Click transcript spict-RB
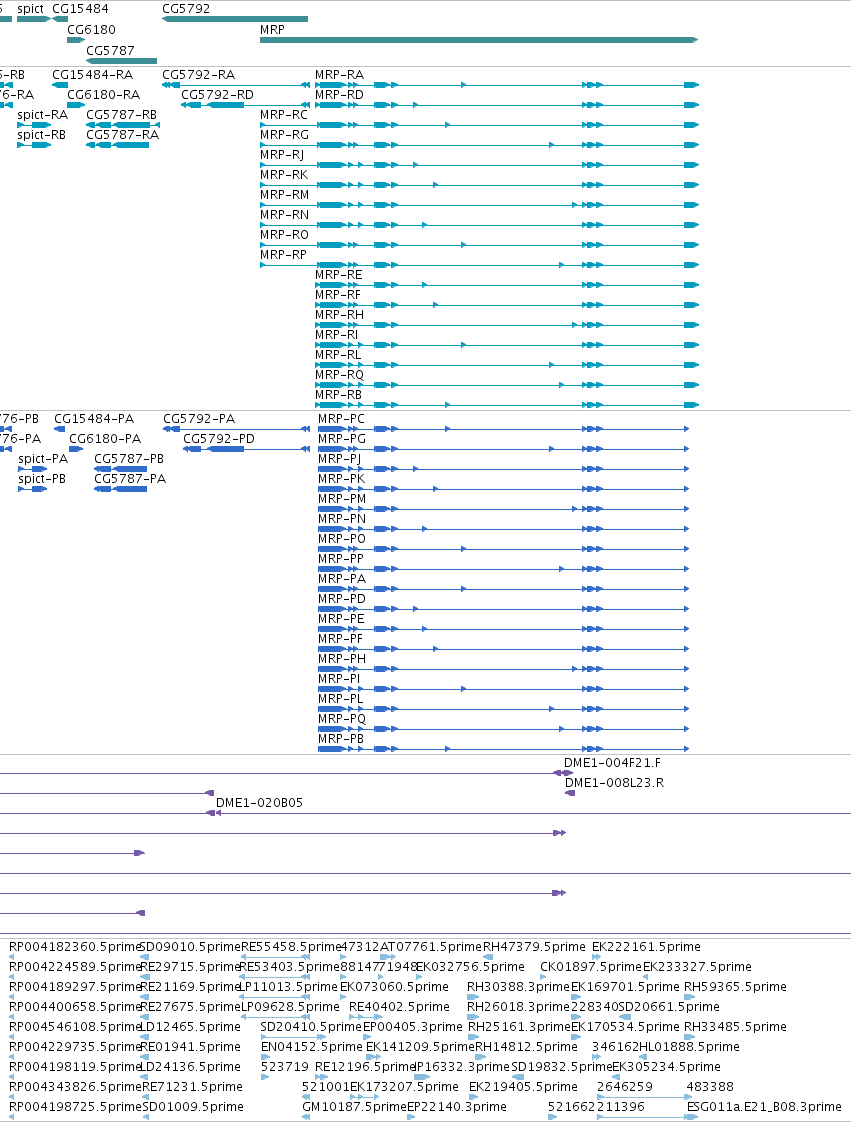Image resolution: width=851 pixels, height=1122 pixels. 42,135
